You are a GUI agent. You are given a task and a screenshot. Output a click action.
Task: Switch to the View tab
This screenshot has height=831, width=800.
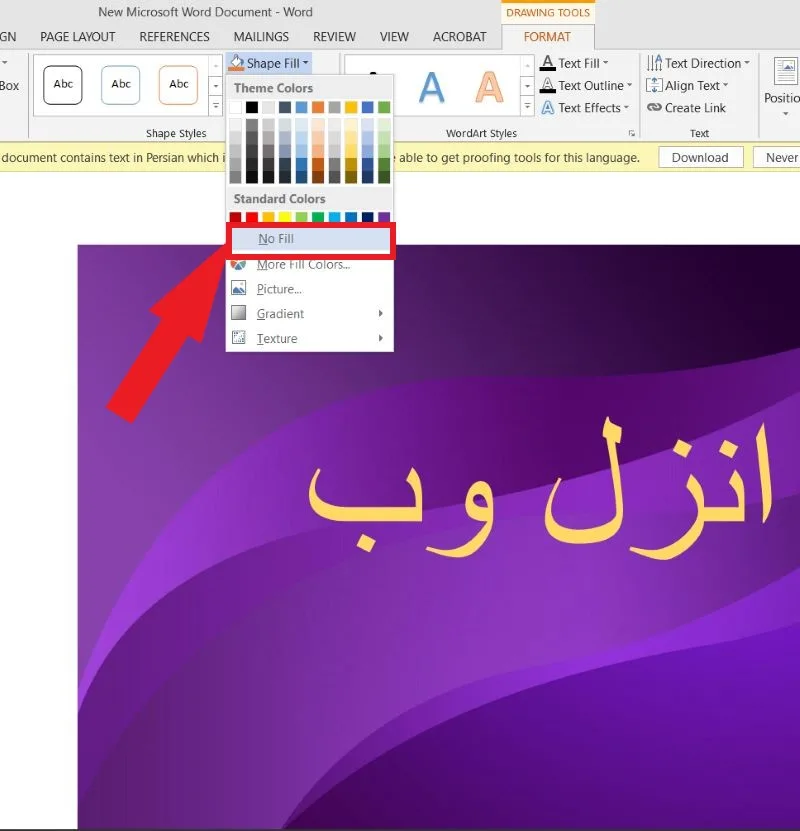[394, 37]
